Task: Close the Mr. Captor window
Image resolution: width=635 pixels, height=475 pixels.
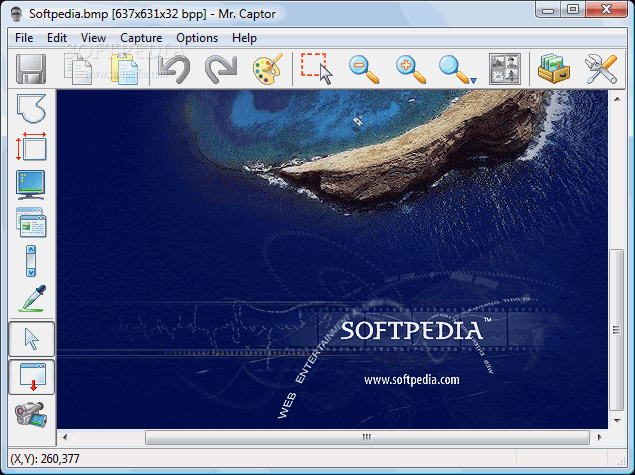Action: pos(606,10)
